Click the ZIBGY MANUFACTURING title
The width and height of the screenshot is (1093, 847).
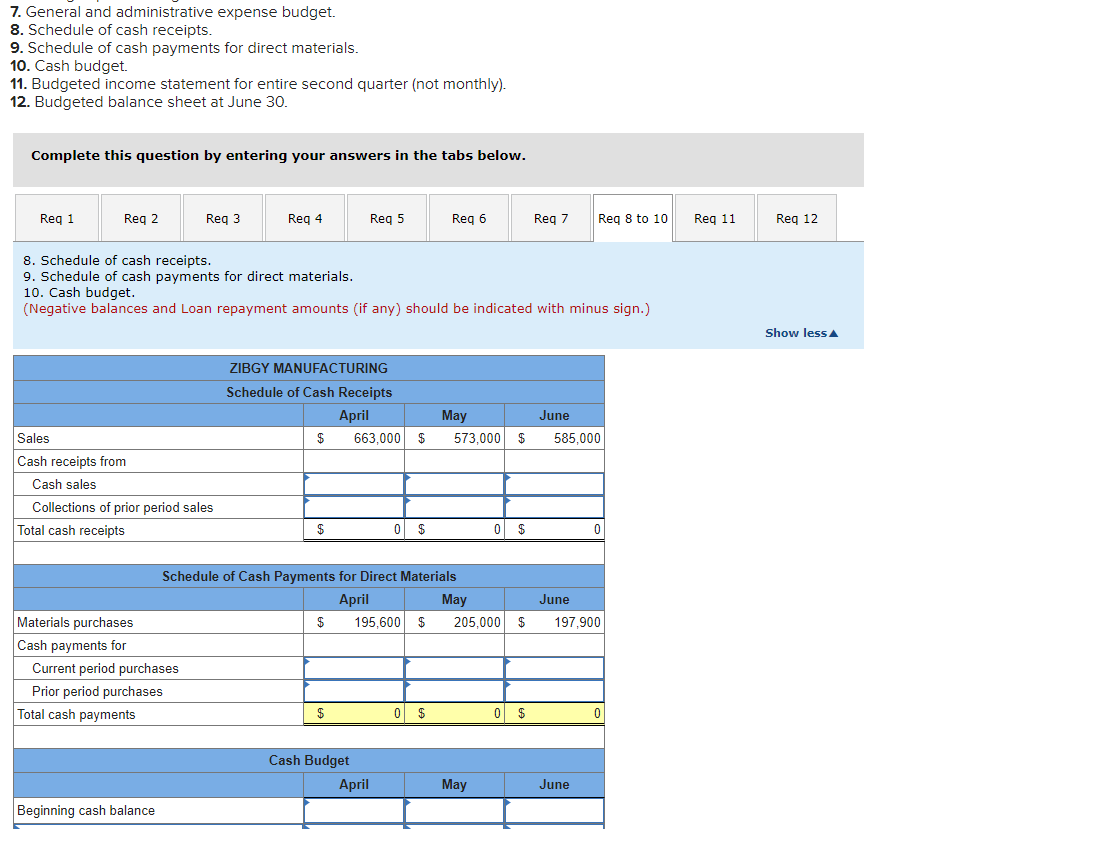(x=309, y=367)
